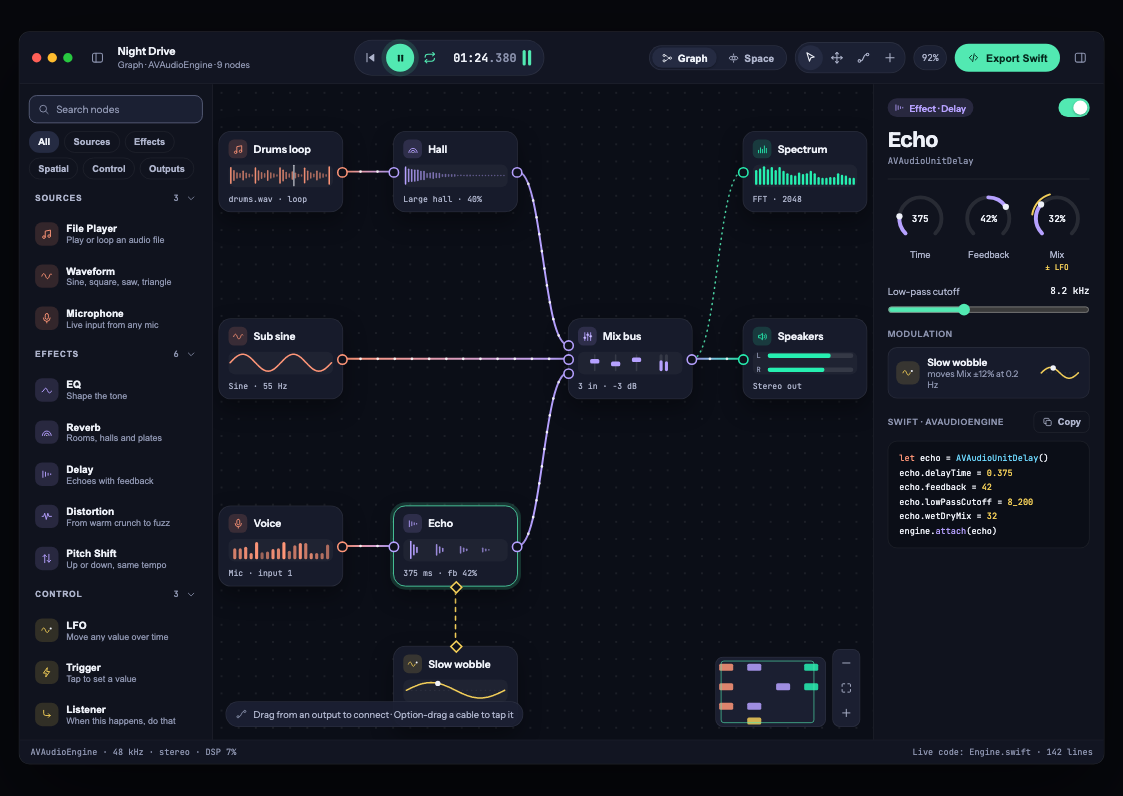The image size is (1123, 796).
Task: Switch to Space view tab
Action: (751, 58)
